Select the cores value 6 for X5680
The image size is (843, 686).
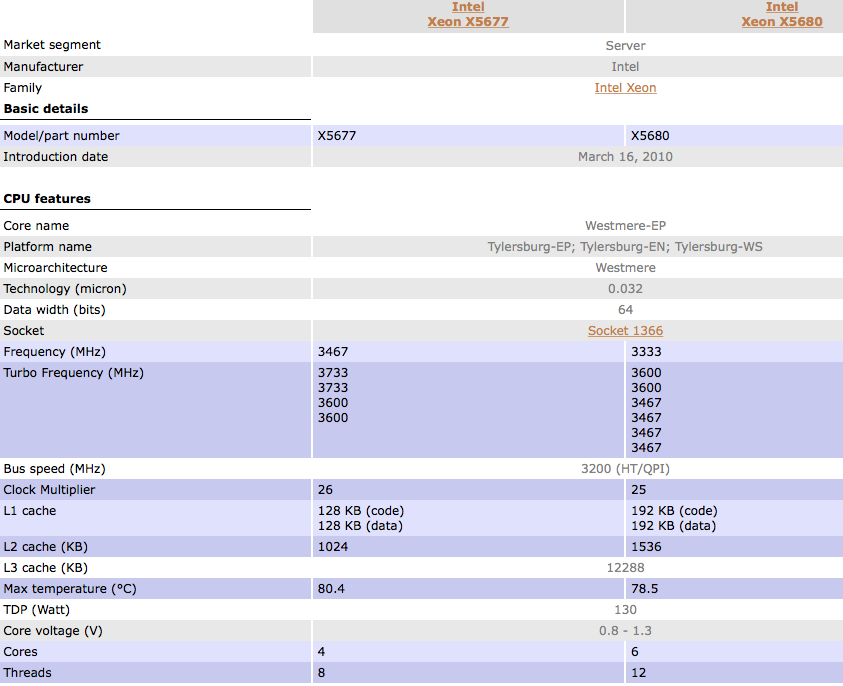pos(635,652)
